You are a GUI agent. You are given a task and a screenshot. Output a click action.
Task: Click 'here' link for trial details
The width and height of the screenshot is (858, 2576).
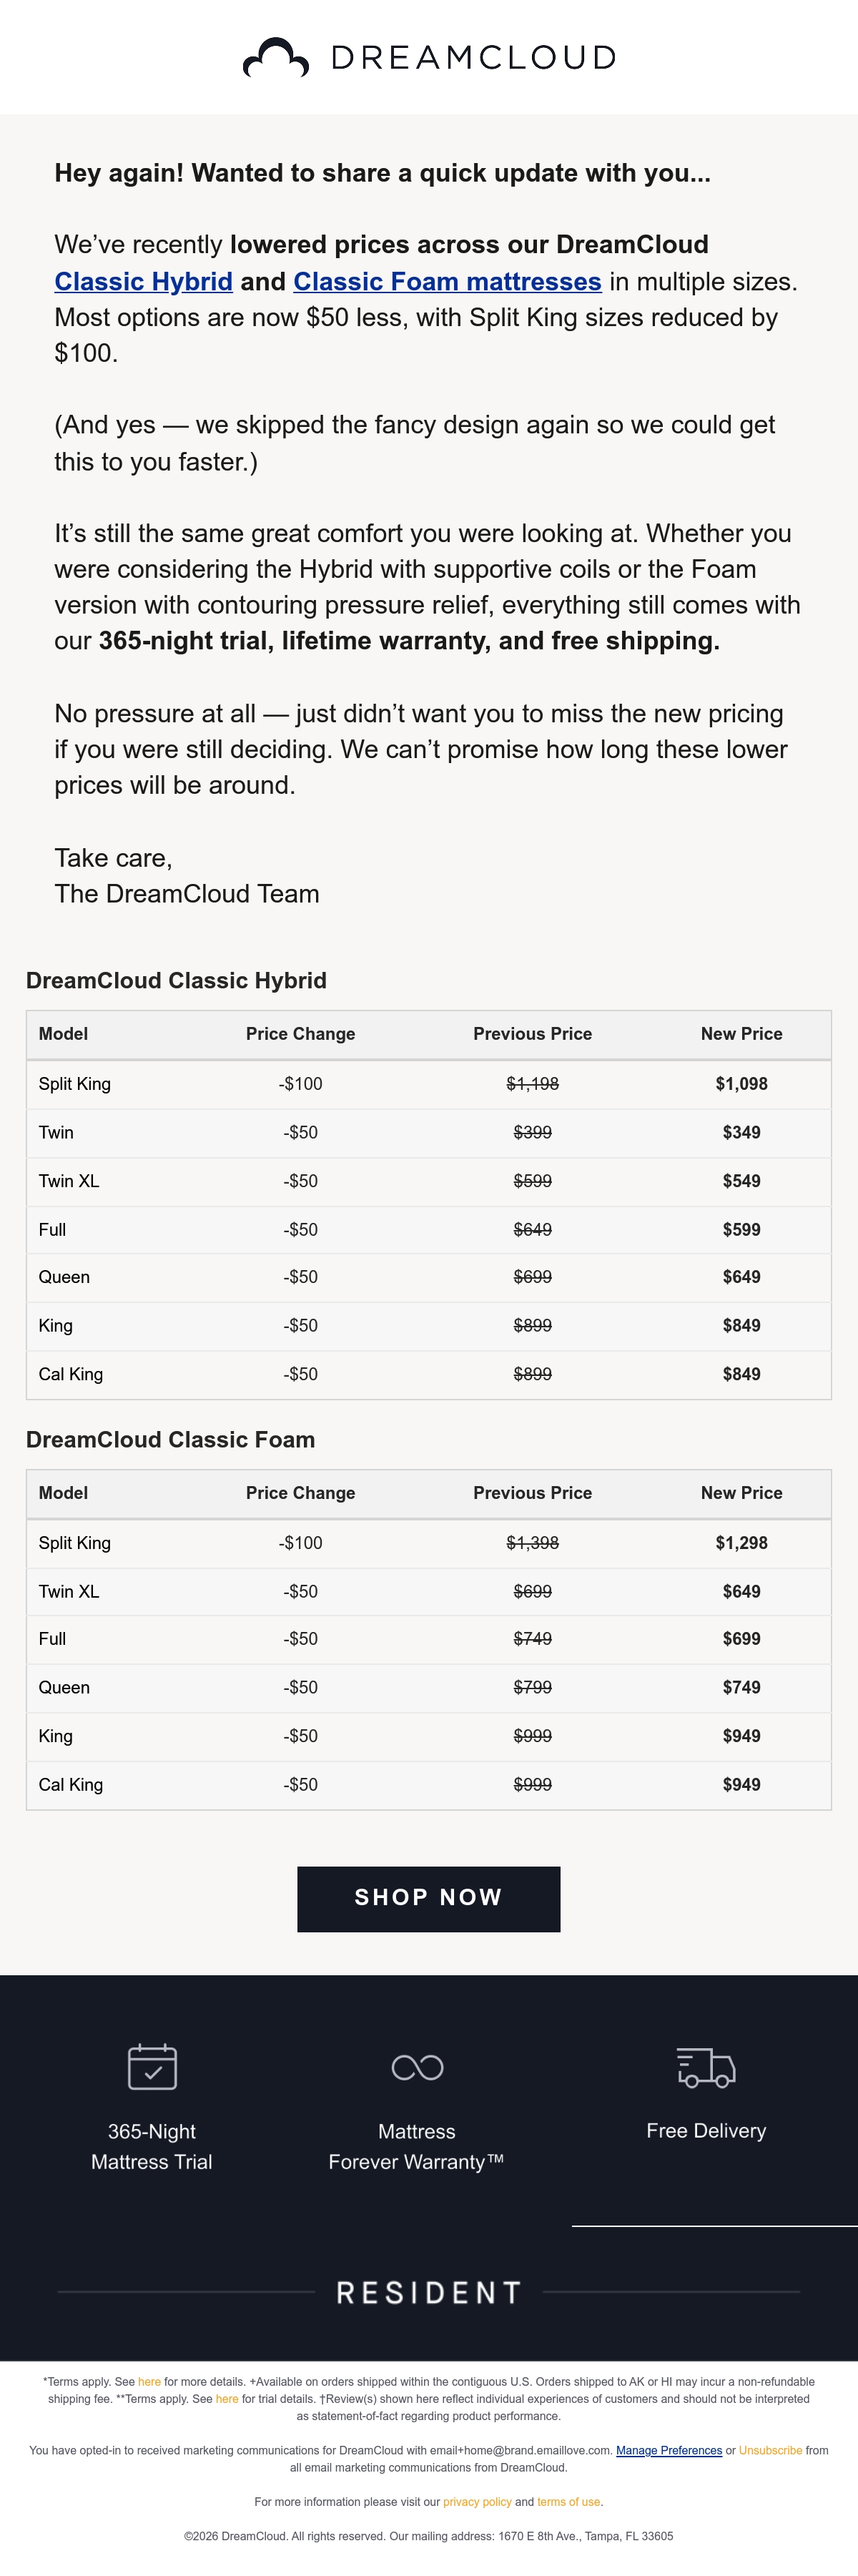pyautogui.click(x=227, y=2398)
